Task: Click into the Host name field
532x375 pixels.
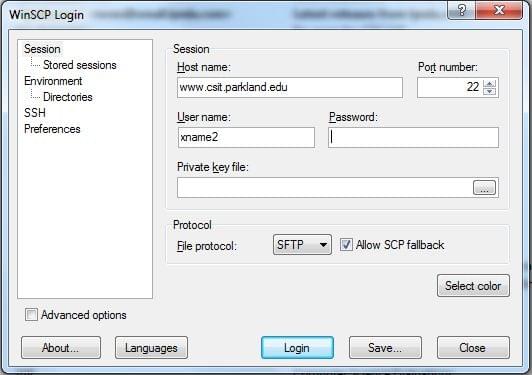Action: click(290, 87)
